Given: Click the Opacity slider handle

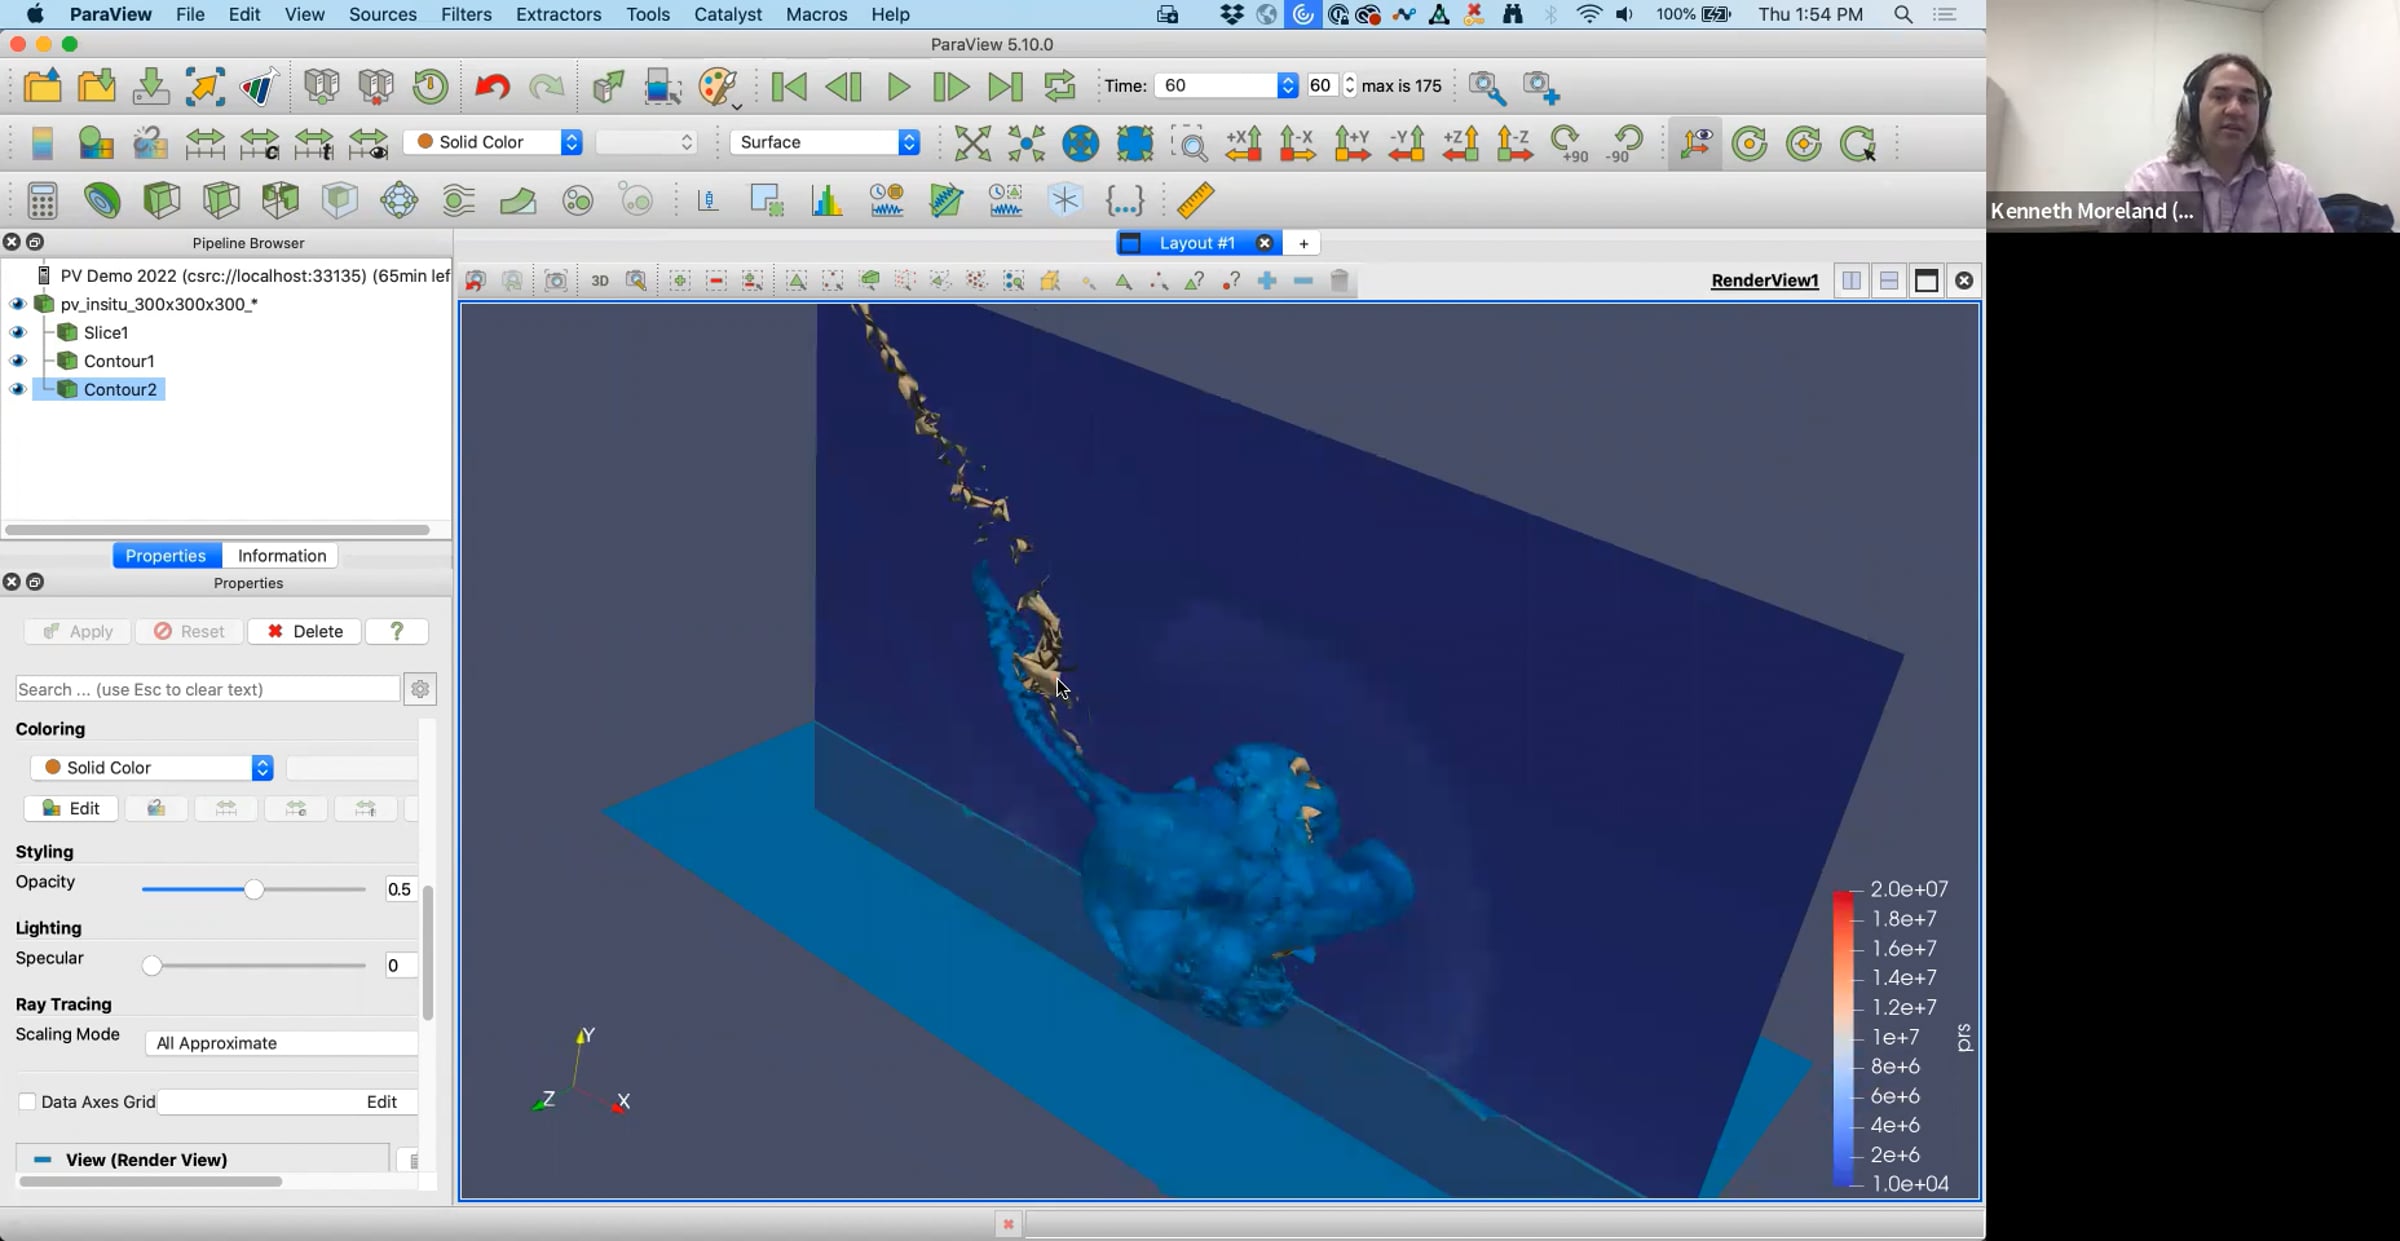Looking at the screenshot, I should 254,889.
